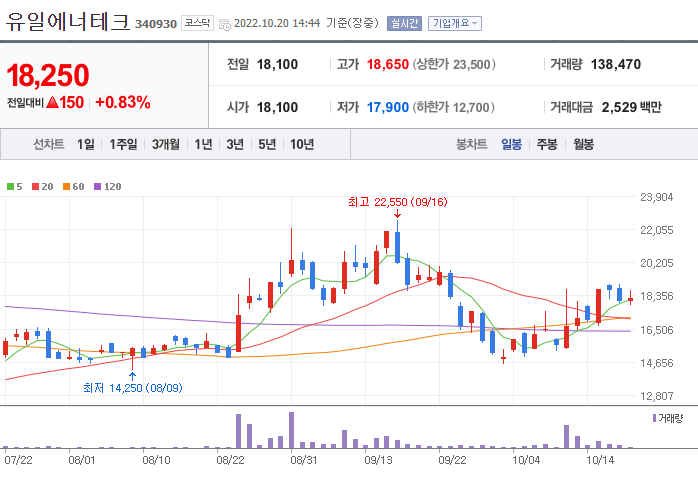Click the +0.83% change value

[123, 102]
